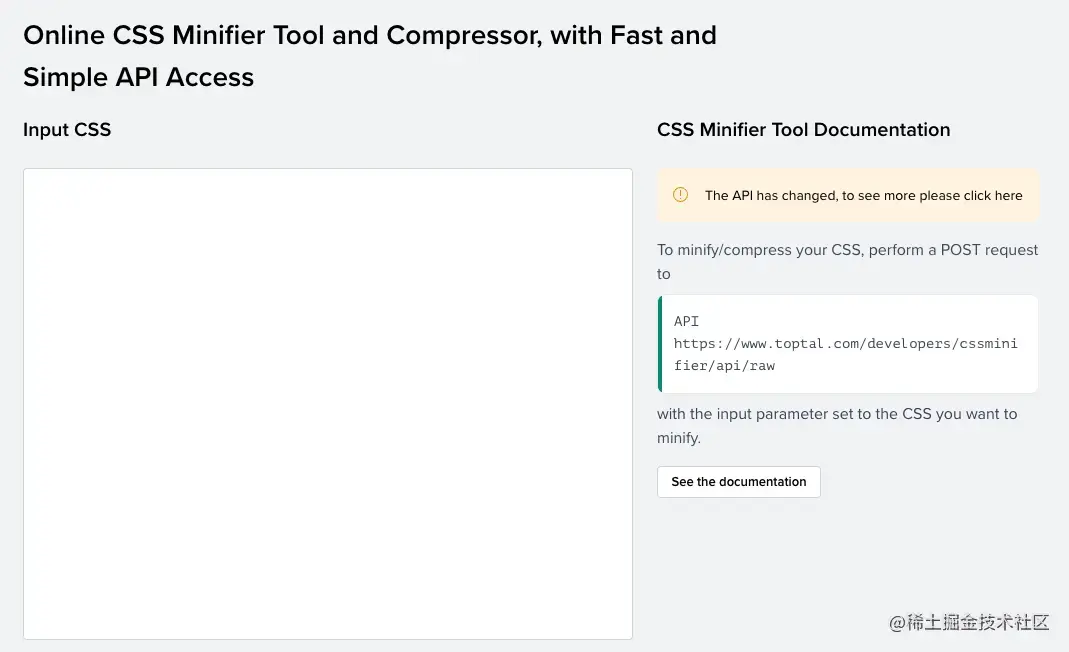Viewport: 1069px width, 652px height.
Task: Click the toptal.com API URL line
Action: tap(845, 344)
